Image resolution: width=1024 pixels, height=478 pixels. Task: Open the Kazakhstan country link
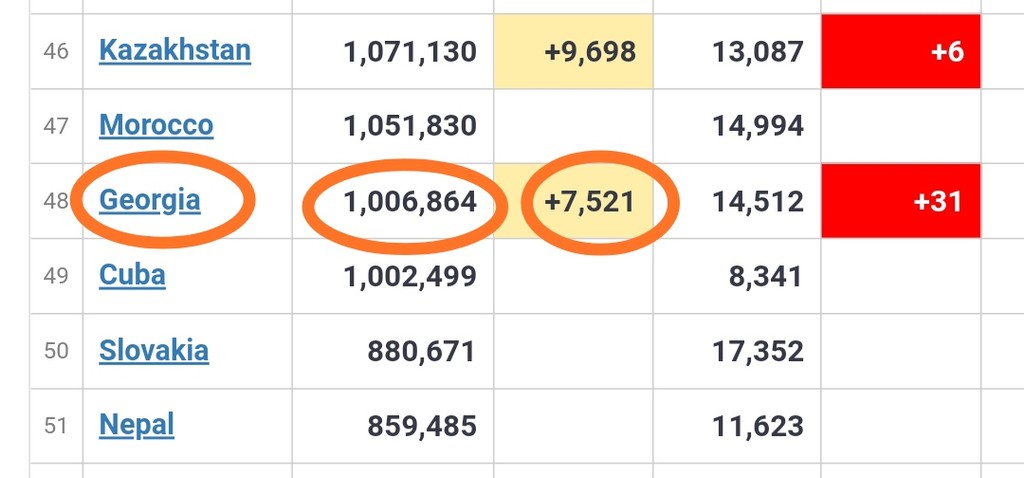point(174,50)
